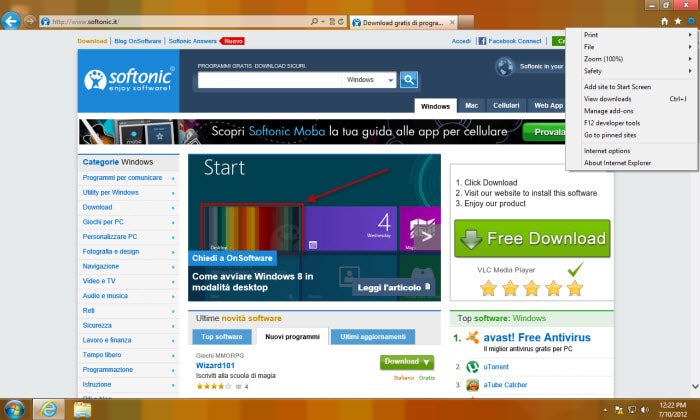This screenshot has width=700, height=420.
Task: Open Favorites star icon
Action: [676, 20]
